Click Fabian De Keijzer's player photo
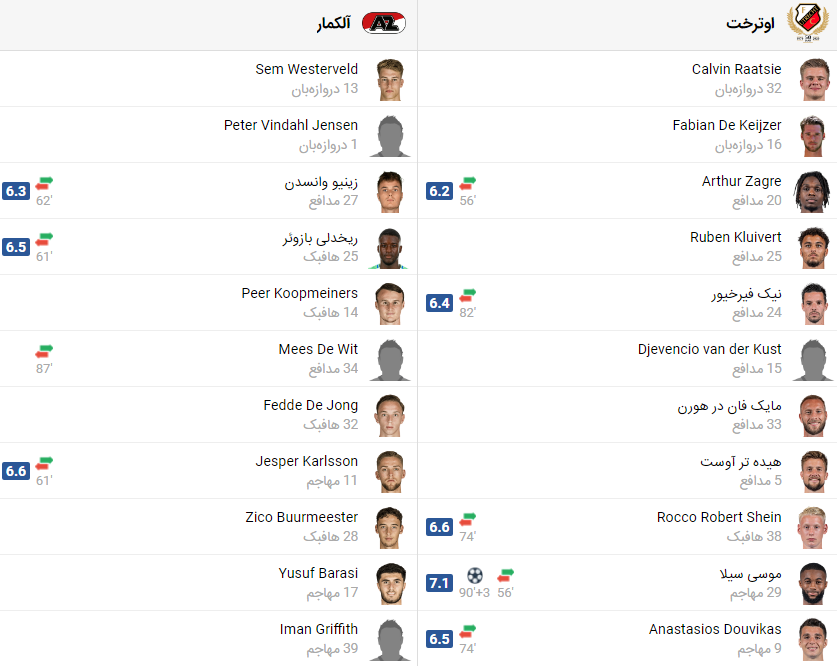The image size is (837, 666). [813, 136]
